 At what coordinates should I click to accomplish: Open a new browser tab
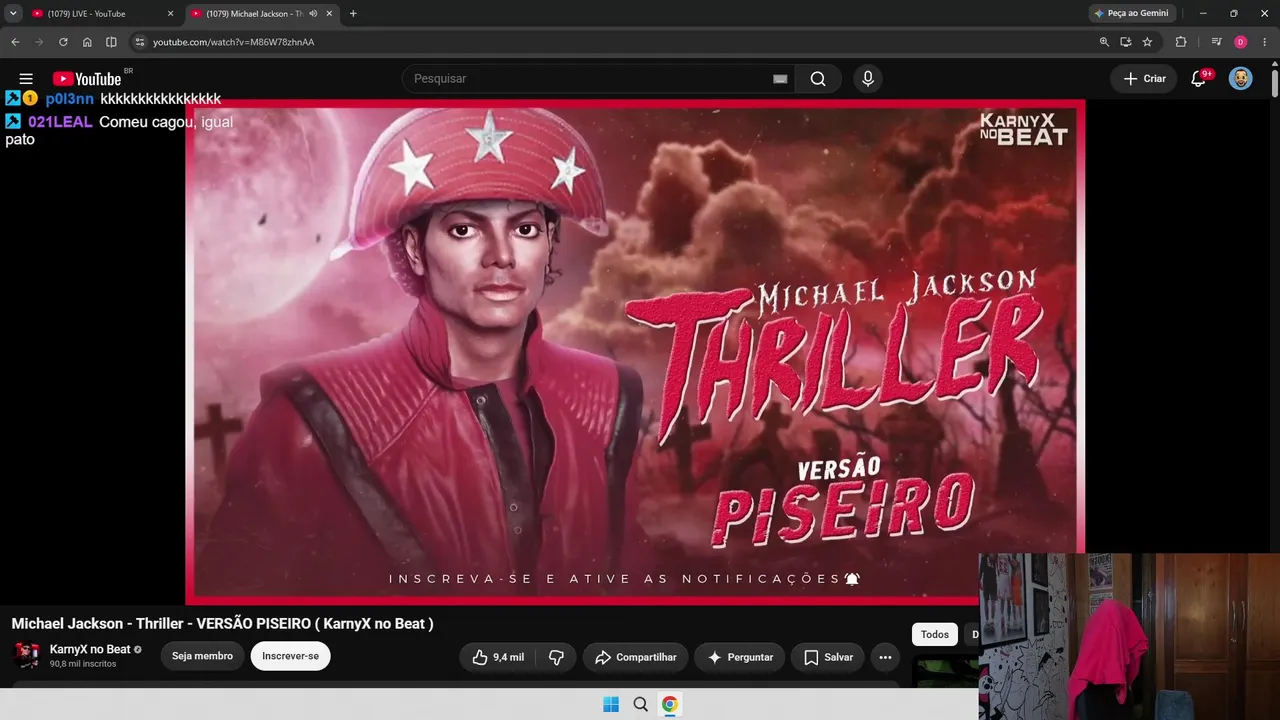[x=353, y=14]
